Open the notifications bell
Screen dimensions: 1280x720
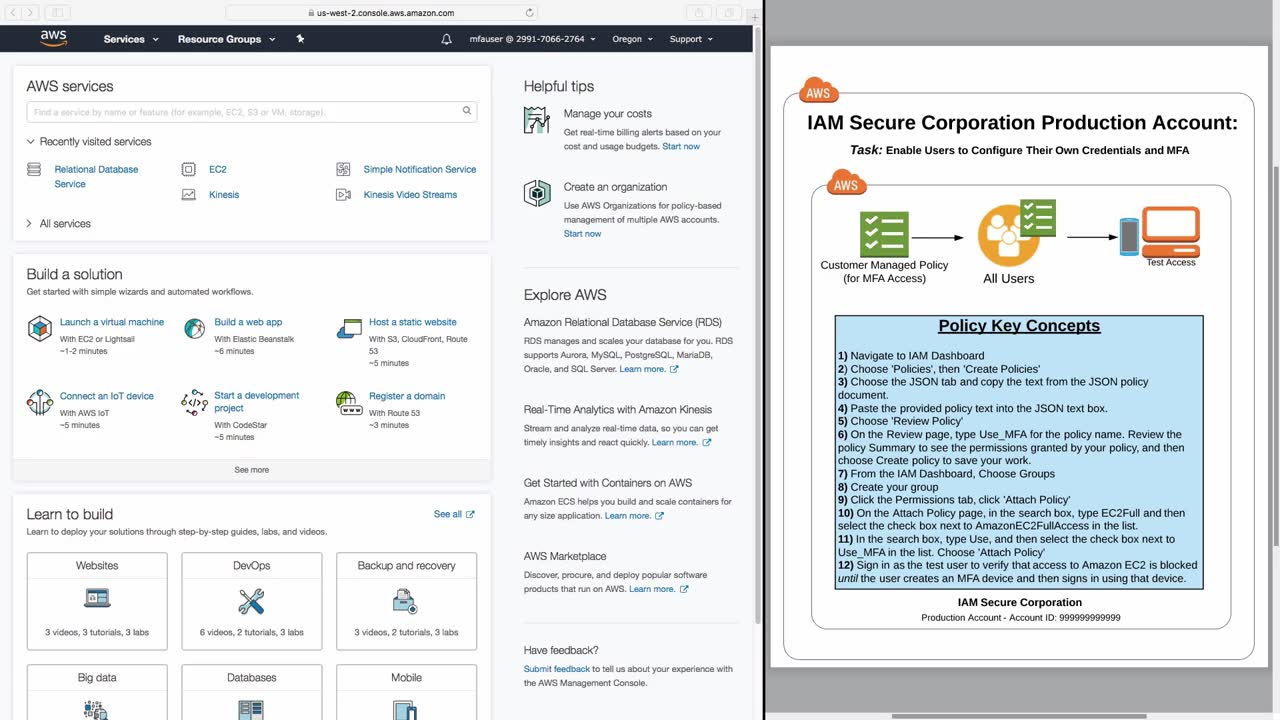pyautogui.click(x=446, y=39)
